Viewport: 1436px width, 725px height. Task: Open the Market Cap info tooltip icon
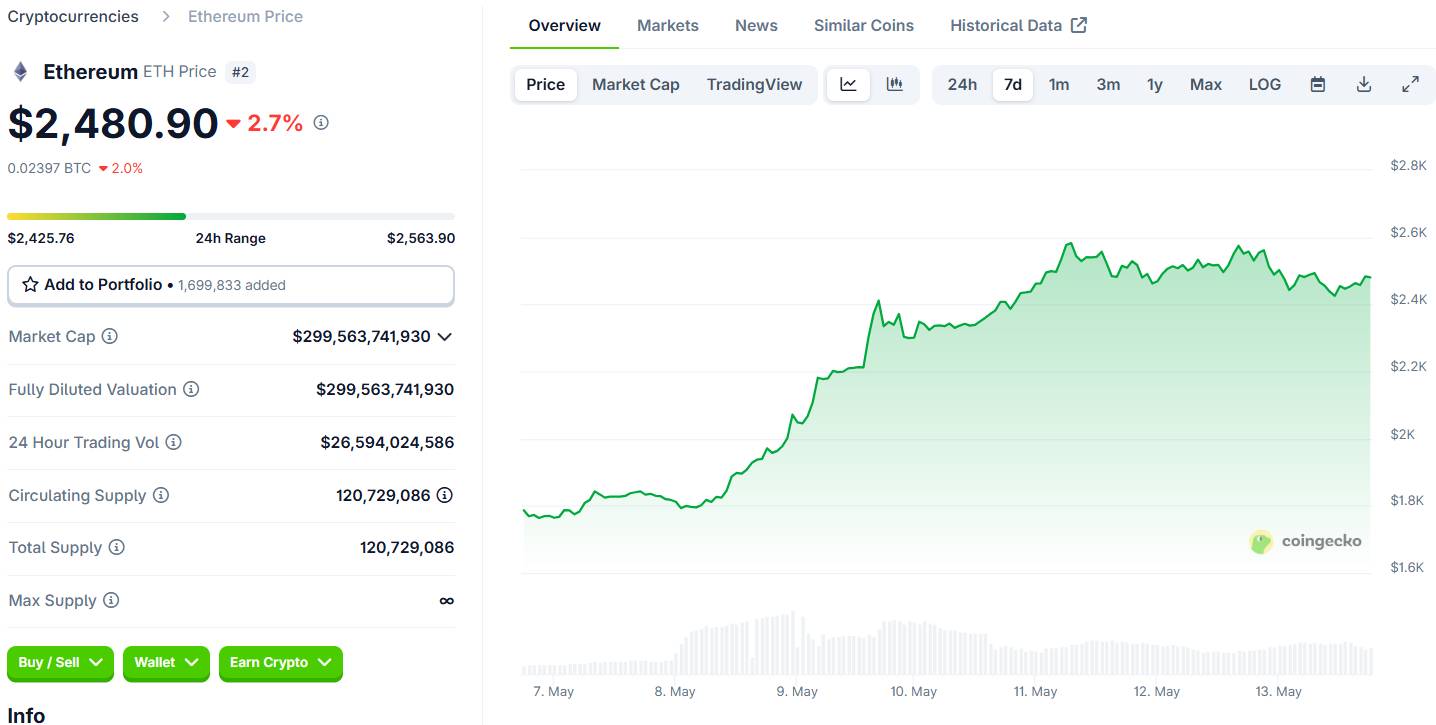coord(110,336)
